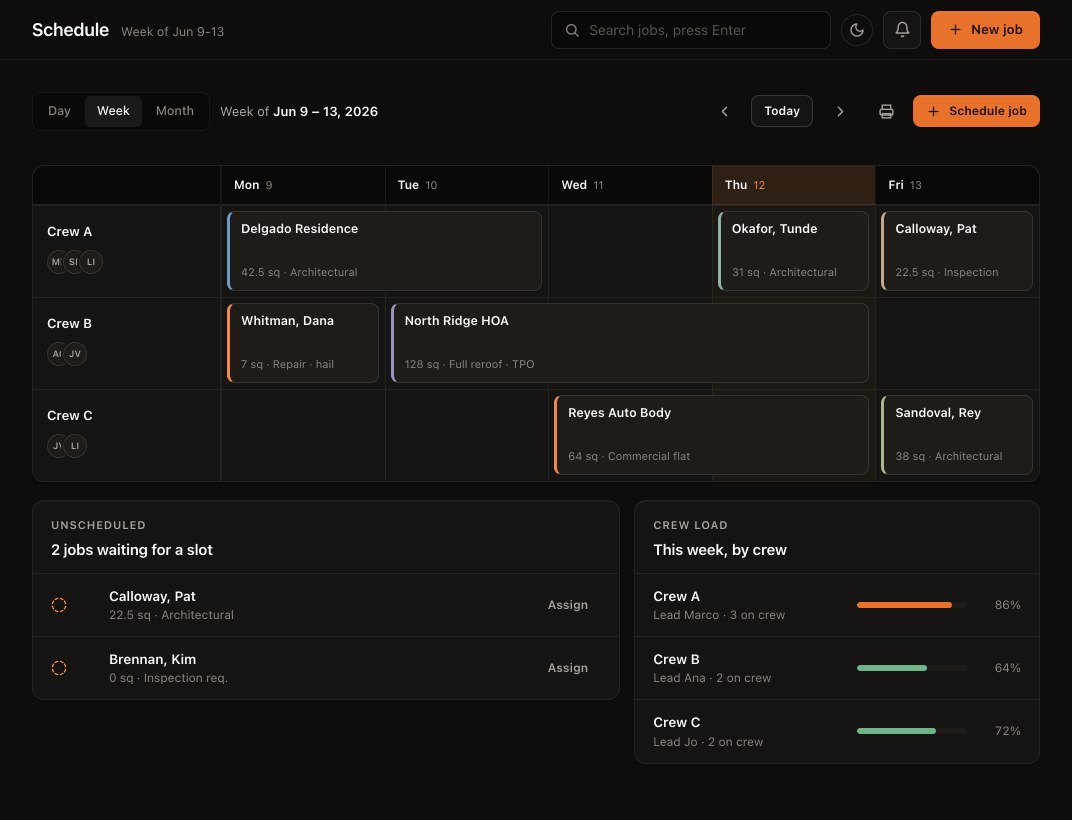Click the 86% Crew A load value
Image resolution: width=1072 pixels, height=820 pixels.
tap(1008, 605)
